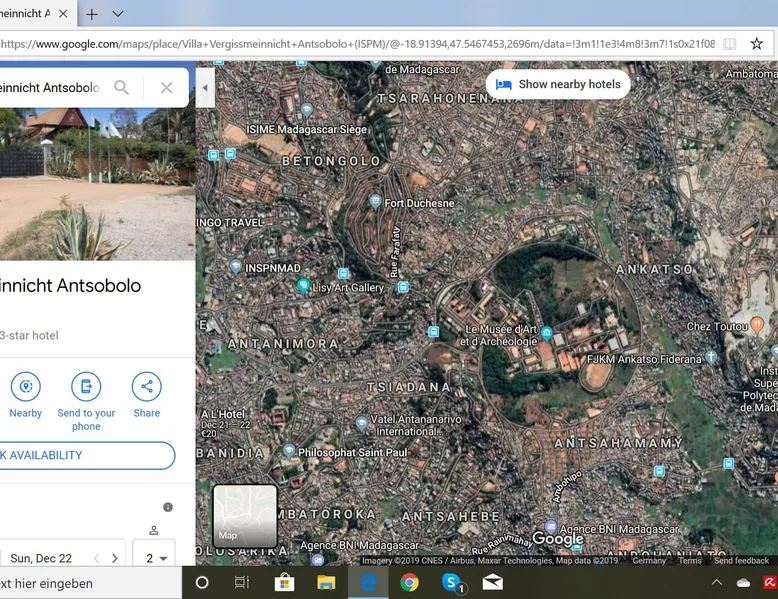Image resolution: width=778 pixels, height=599 pixels.
Task: Open a new browser tab
Action: point(92,14)
